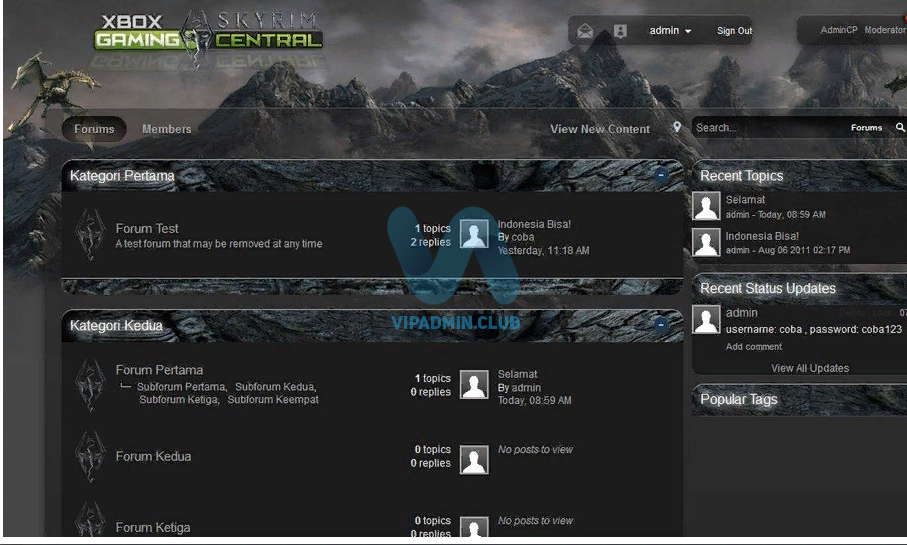Click Add comment on admin's status
Screen dimensions: 907x545
[754, 347]
